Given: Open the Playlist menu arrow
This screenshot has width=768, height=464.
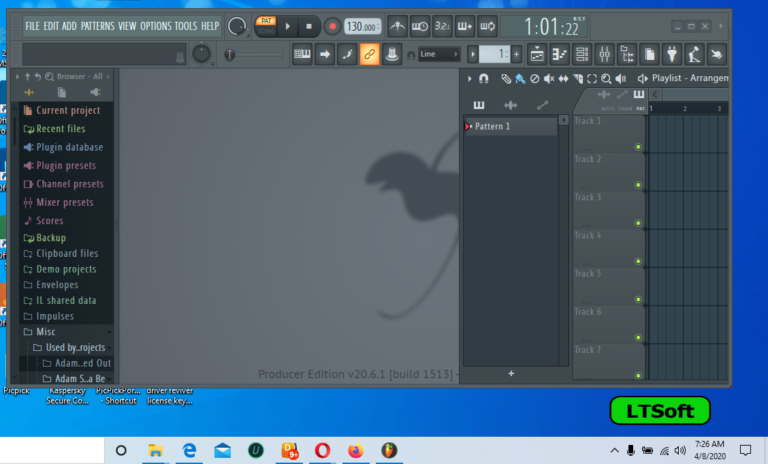Looking at the screenshot, I should tap(469, 78).
